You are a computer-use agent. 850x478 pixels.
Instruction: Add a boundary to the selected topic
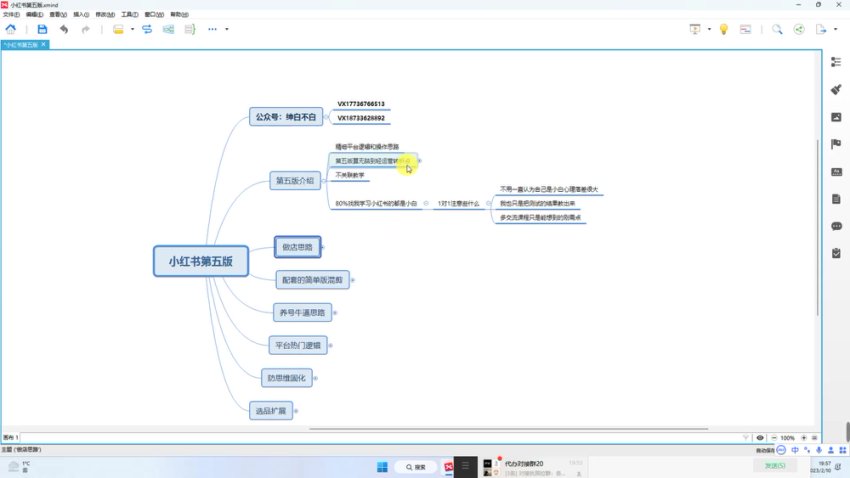tap(169, 29)
